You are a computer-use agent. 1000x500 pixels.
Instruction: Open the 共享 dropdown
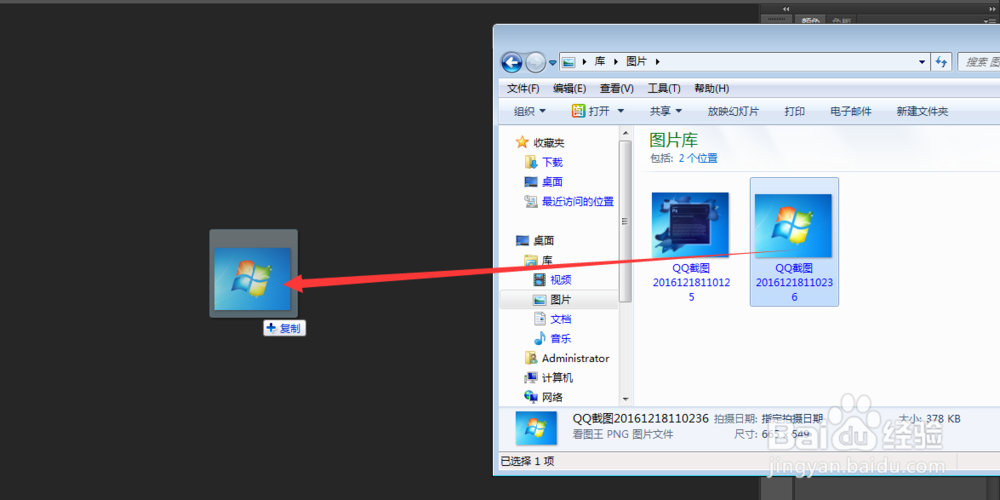[x=666, y=111]
